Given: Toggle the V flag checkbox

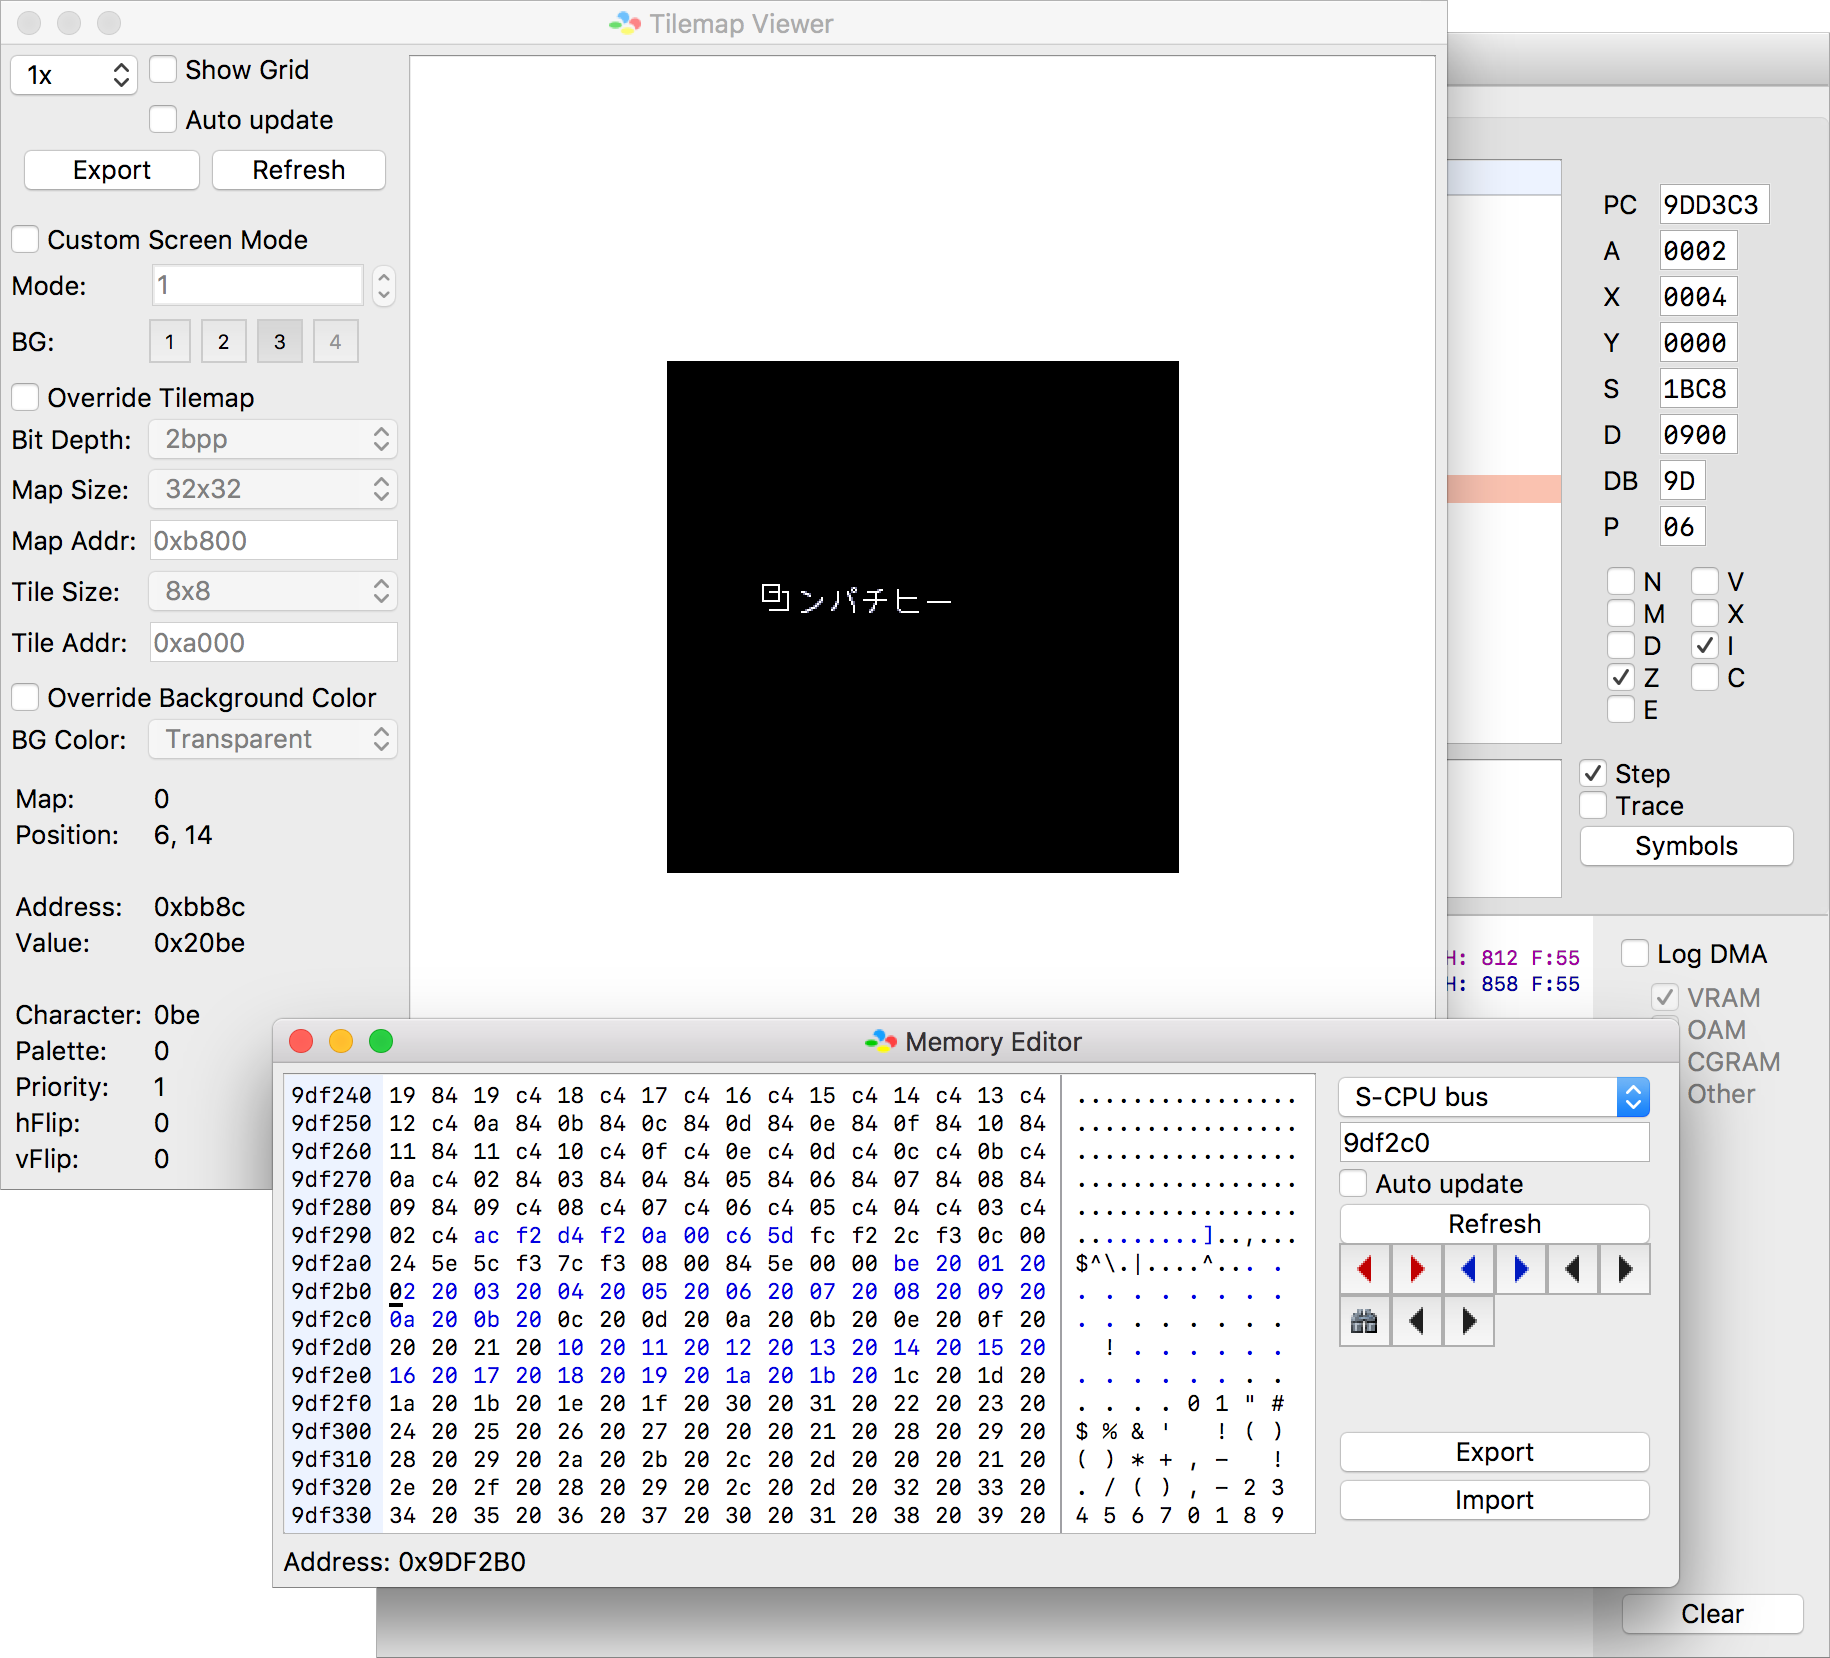Looking at the screenshot, I should click(x=1705, y=582).
